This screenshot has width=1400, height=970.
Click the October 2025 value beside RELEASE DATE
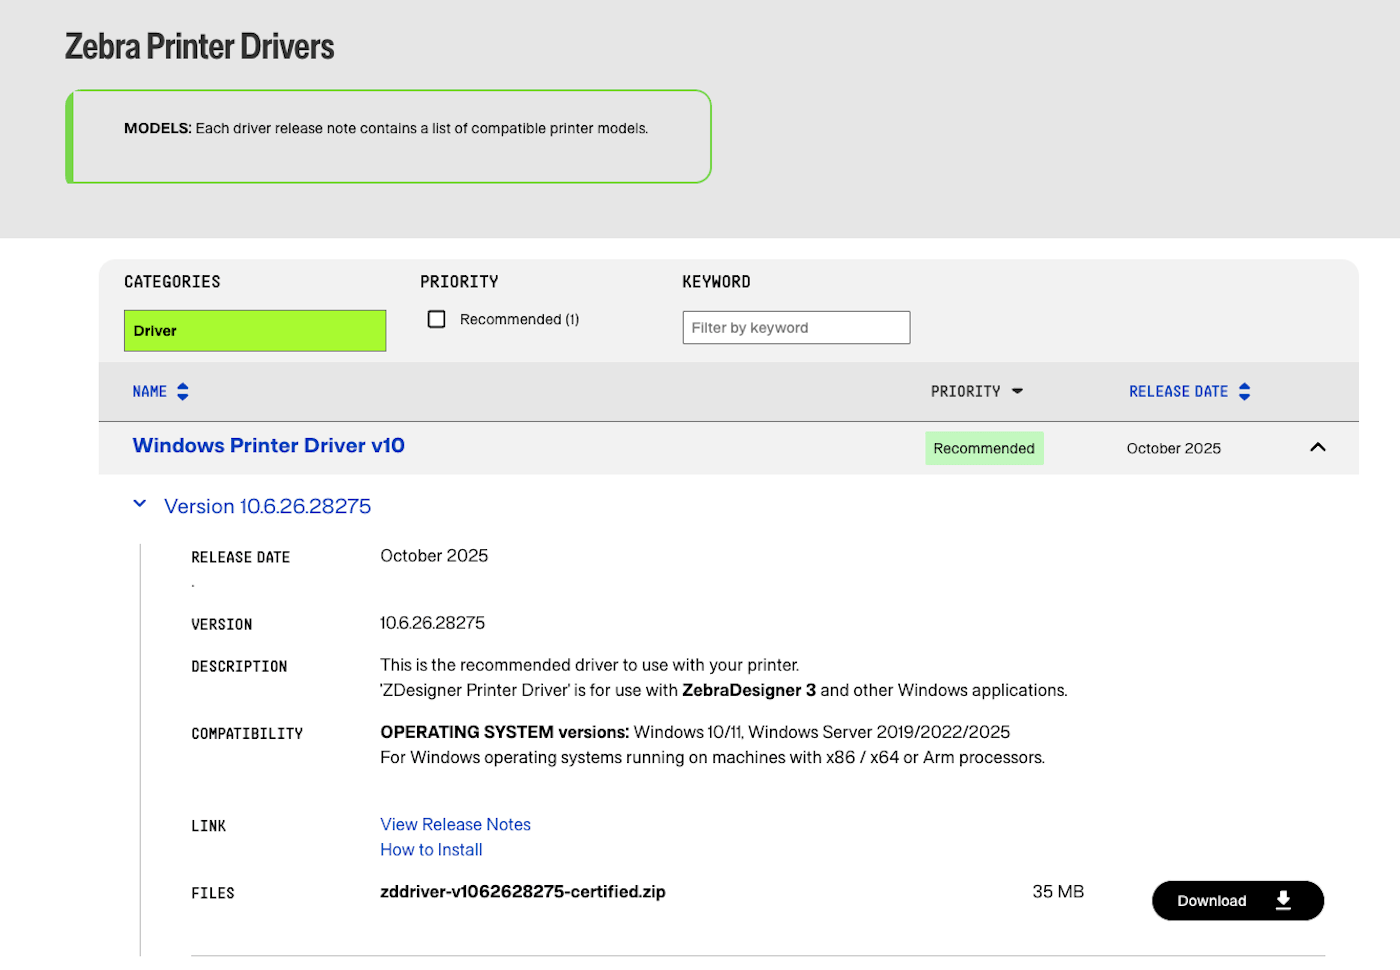(434, 556)
